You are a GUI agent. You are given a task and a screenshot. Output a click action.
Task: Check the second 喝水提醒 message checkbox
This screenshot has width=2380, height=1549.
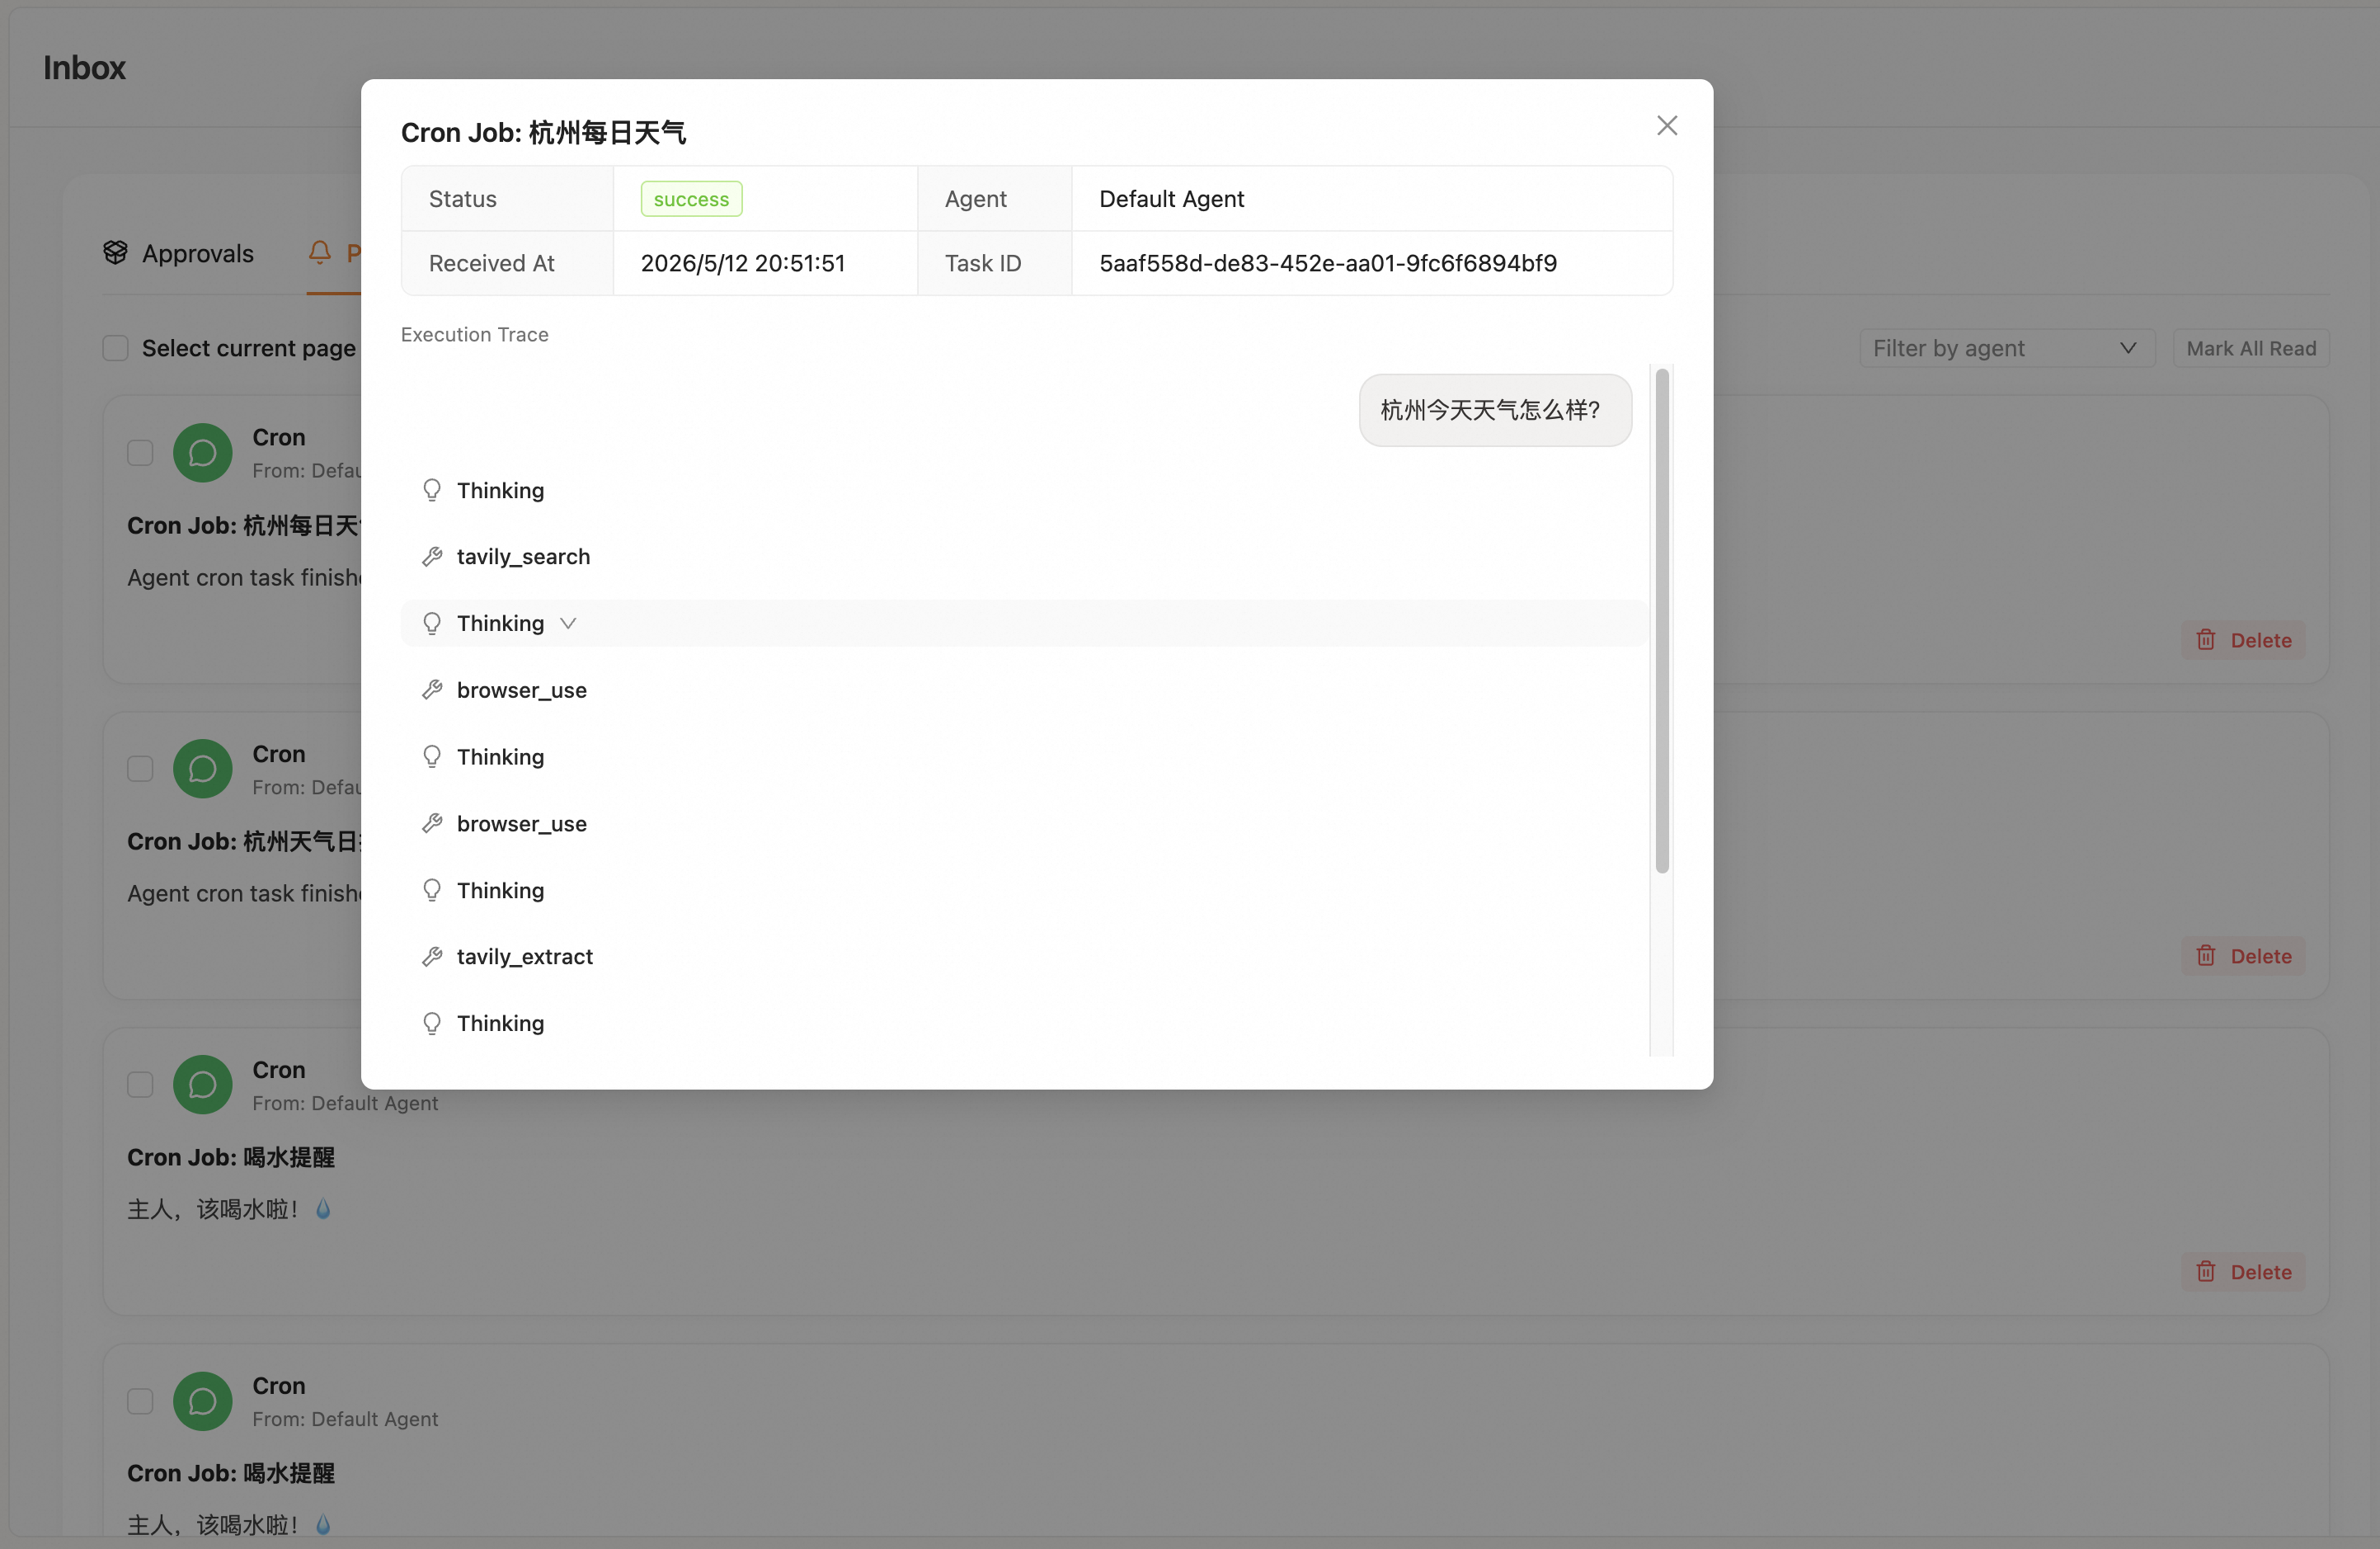click(x=140, y=1401)
